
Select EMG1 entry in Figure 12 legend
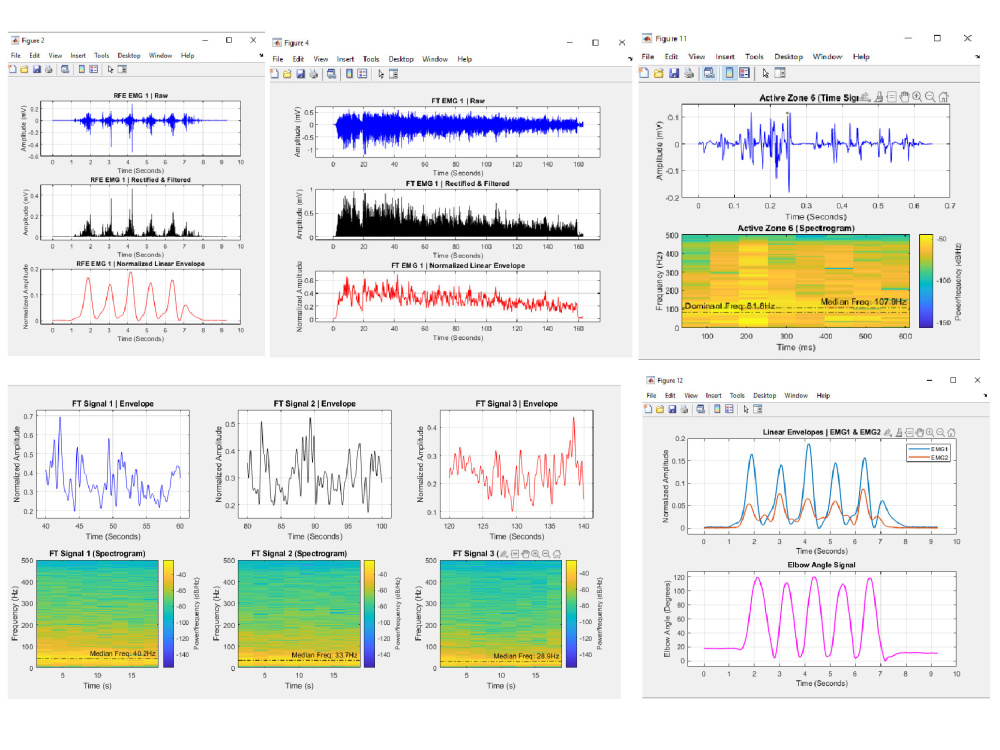click(x=929, y=449)
